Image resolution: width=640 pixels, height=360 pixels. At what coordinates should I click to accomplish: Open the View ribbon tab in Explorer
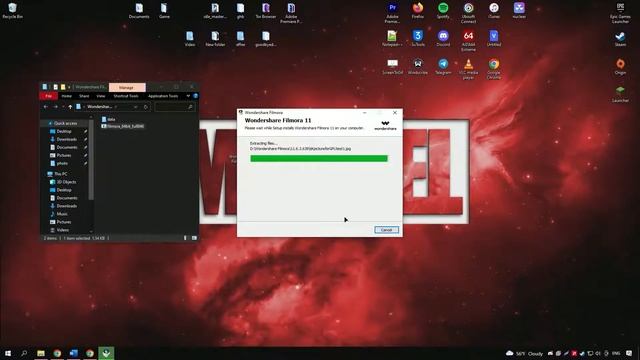[101, 96]
